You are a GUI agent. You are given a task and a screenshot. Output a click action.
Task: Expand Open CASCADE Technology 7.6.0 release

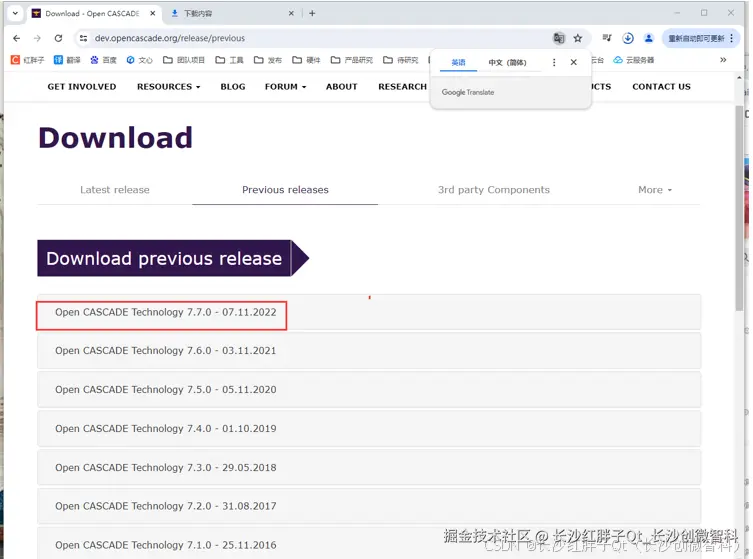[369, 351]
